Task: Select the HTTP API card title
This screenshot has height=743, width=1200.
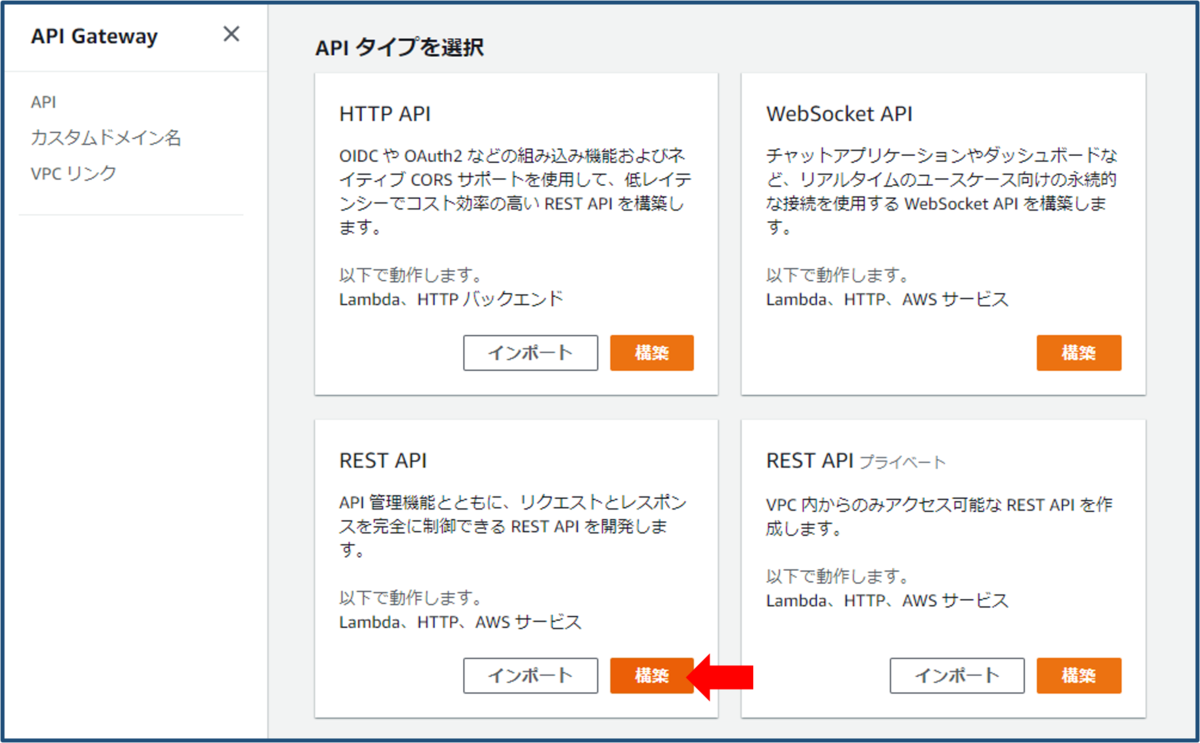Action: click(x=385, y=113)
